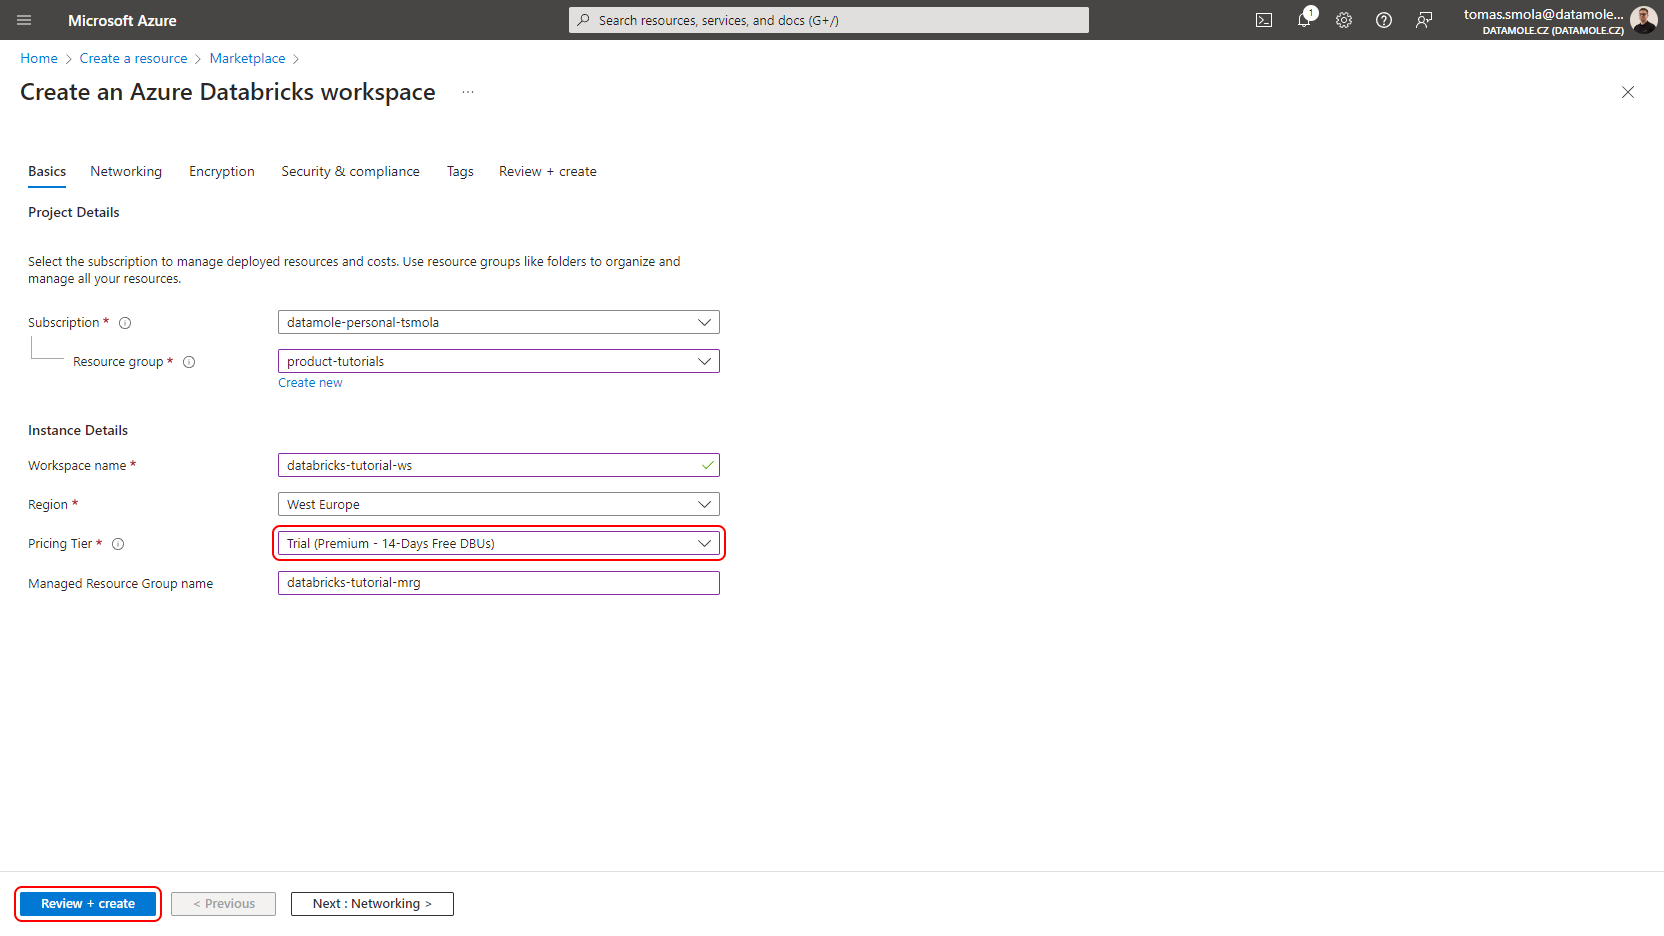Image resolution: width=1664 pixels, height=936 pixels.
Task: Click the Create new resource group link
Action: (310, 383)
